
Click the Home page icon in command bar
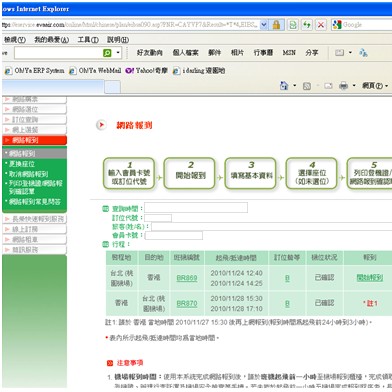[284, 86]
